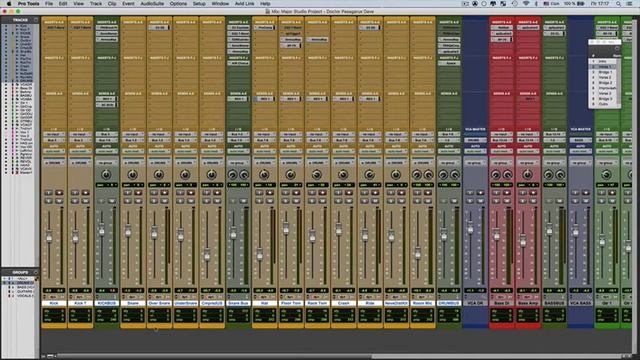Open the group selector on Kick track

tap(54, 163)
